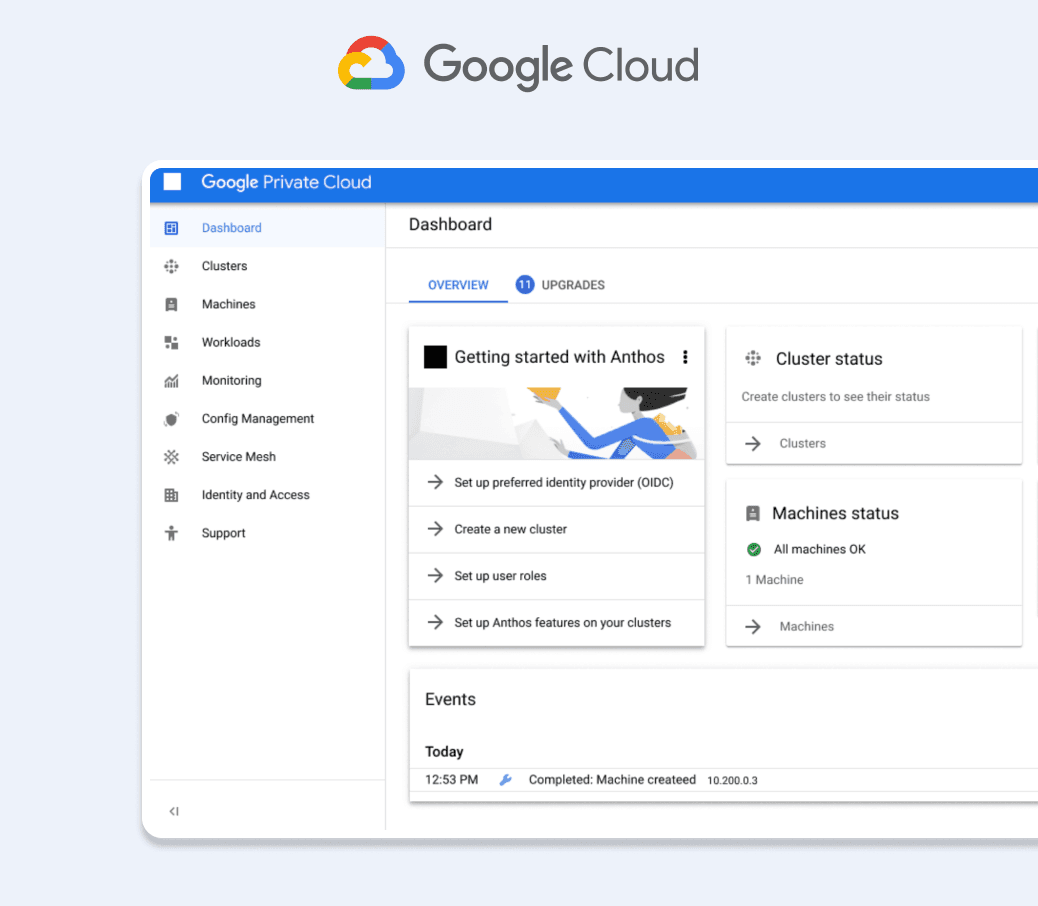Click the Config Management icon in sidebar
The image size is (1038, 906).
click(171, 419)
